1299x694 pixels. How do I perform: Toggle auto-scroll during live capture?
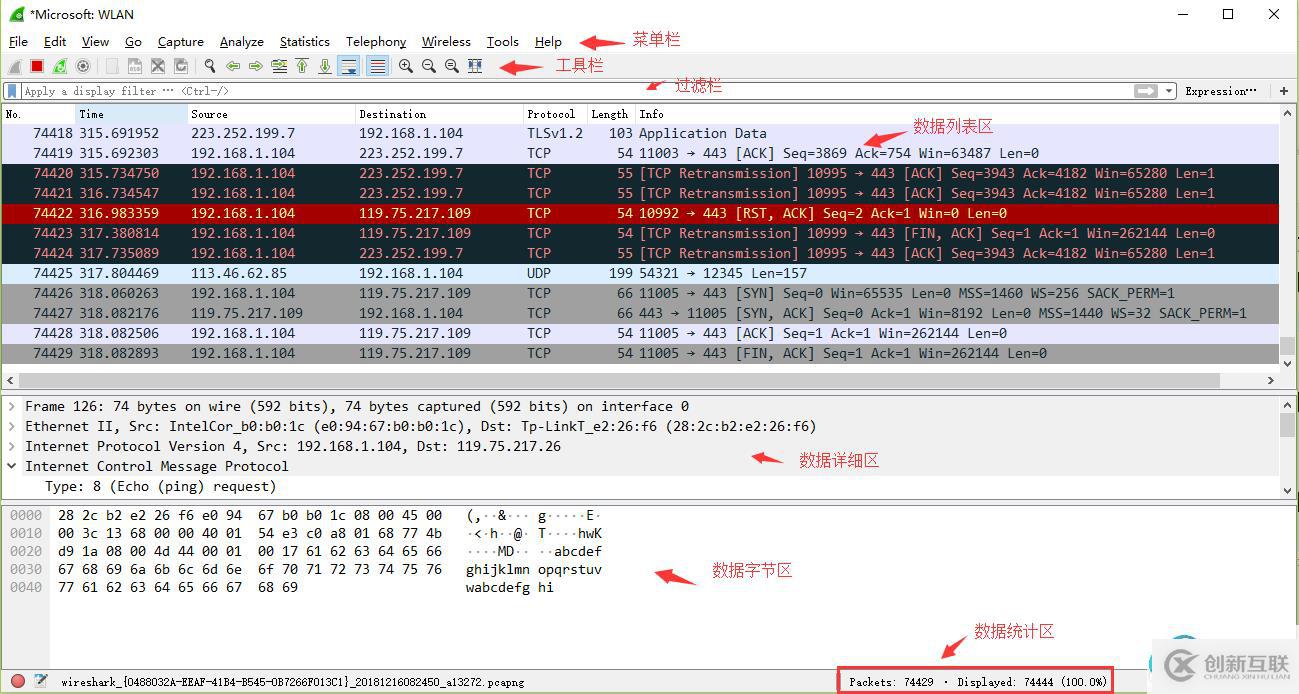[349, 66]
